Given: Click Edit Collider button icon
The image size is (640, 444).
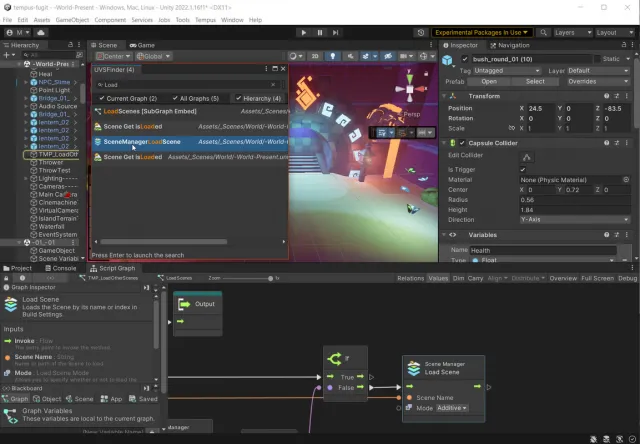Looking at the screenshot, I should point(527,157).
